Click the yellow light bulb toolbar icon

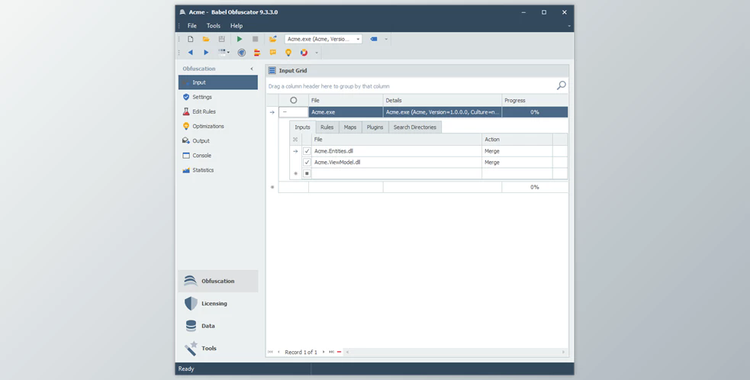tap(288, 53)
